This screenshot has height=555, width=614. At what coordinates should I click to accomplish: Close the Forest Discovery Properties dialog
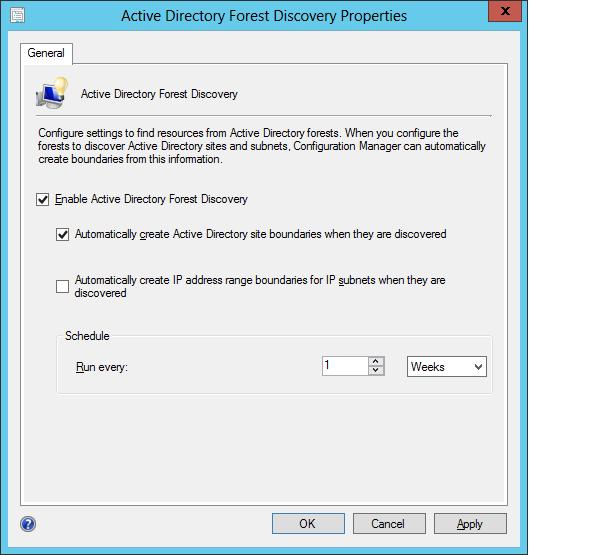(505, 11)
